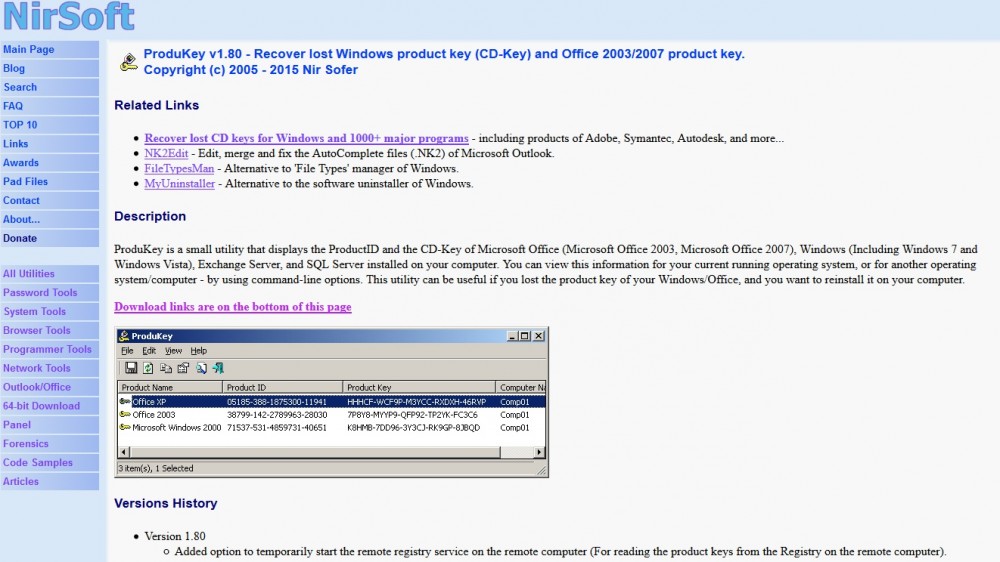Open the File menu in ProduKey window
This screenshot has width=1000, height=562.
(x=127, y=351)
